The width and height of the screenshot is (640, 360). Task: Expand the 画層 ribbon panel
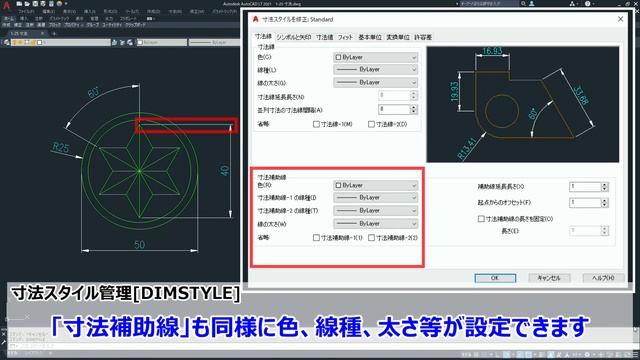[41, 25]
